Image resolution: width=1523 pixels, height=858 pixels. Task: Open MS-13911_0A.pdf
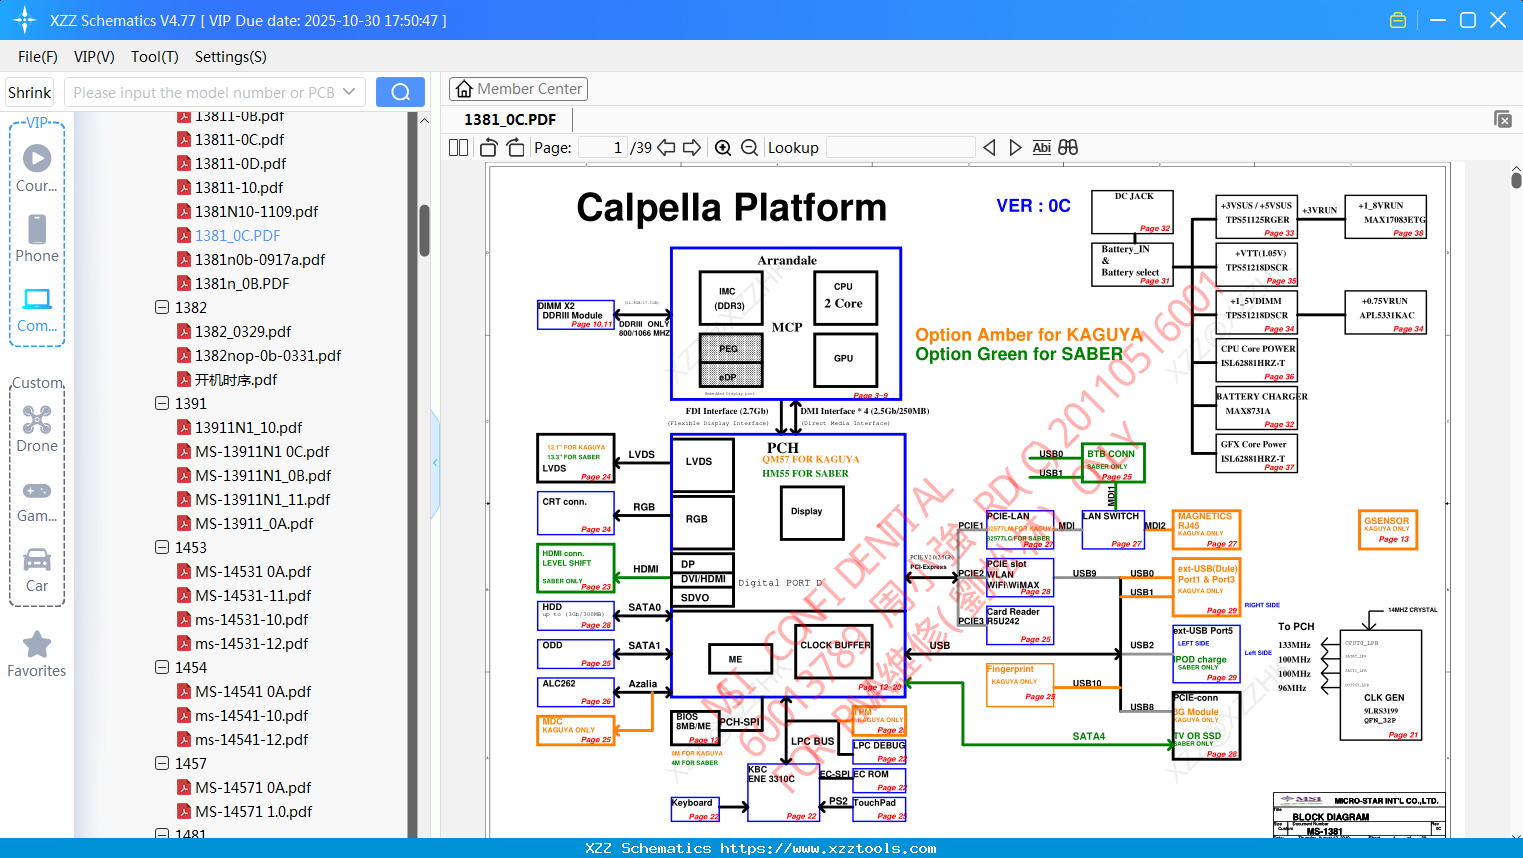point(254,523)
